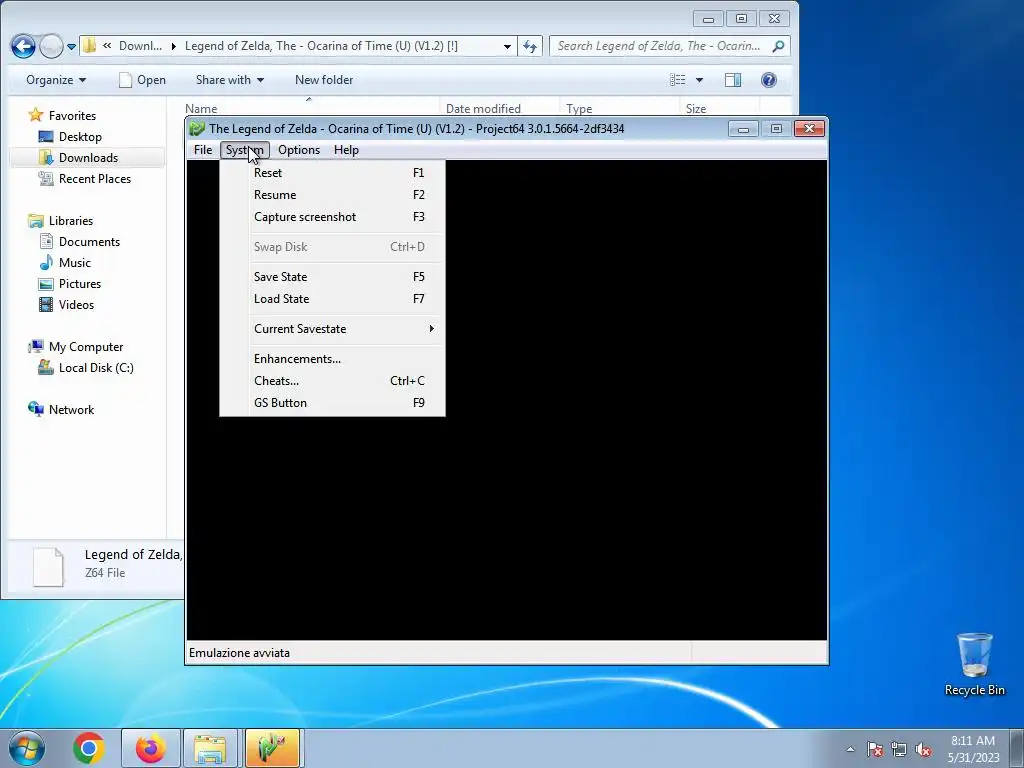Launch Google Chrome from the taskbar

[x=89, y=748]
